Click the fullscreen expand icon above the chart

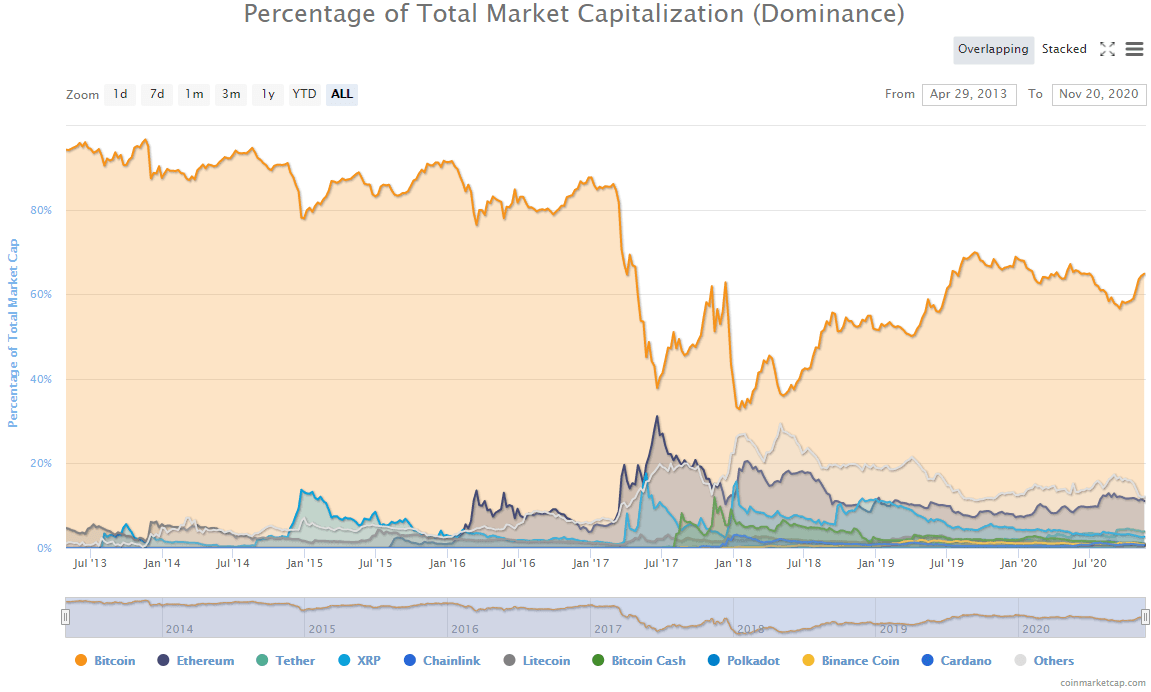point(1107,48)
